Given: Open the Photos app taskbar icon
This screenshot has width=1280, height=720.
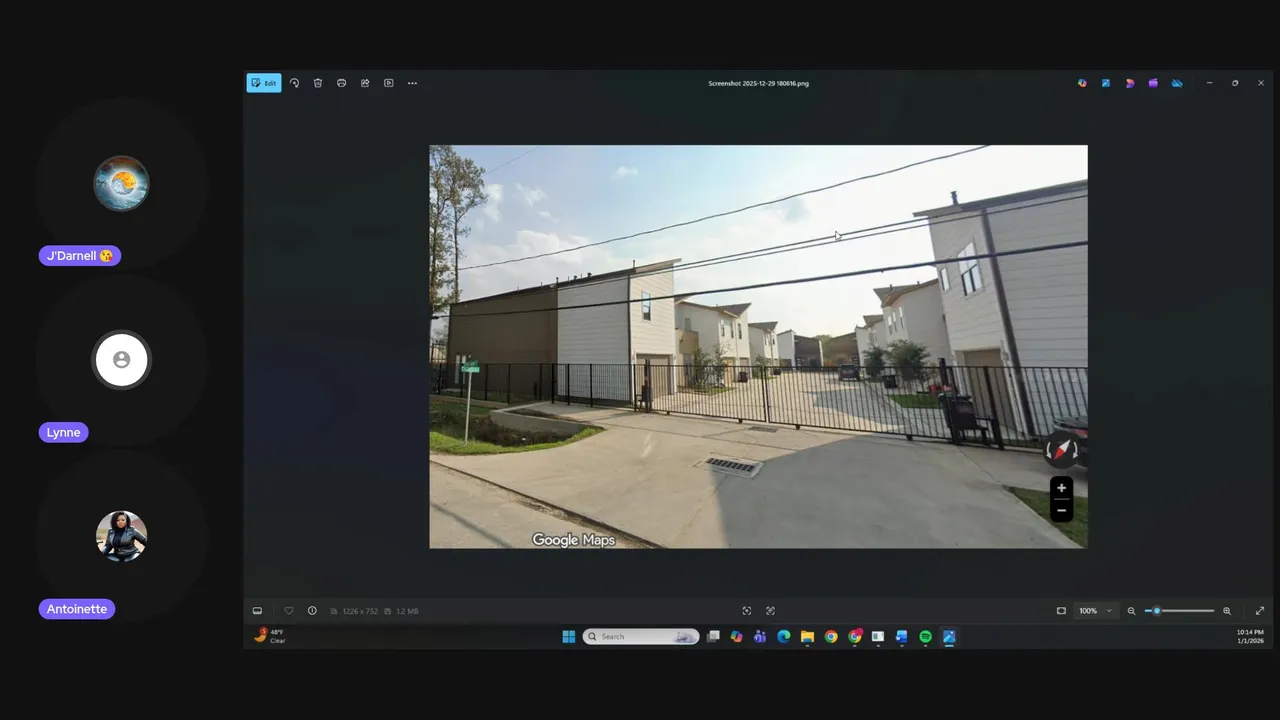Looking at the screenshot, I should 949,637.
